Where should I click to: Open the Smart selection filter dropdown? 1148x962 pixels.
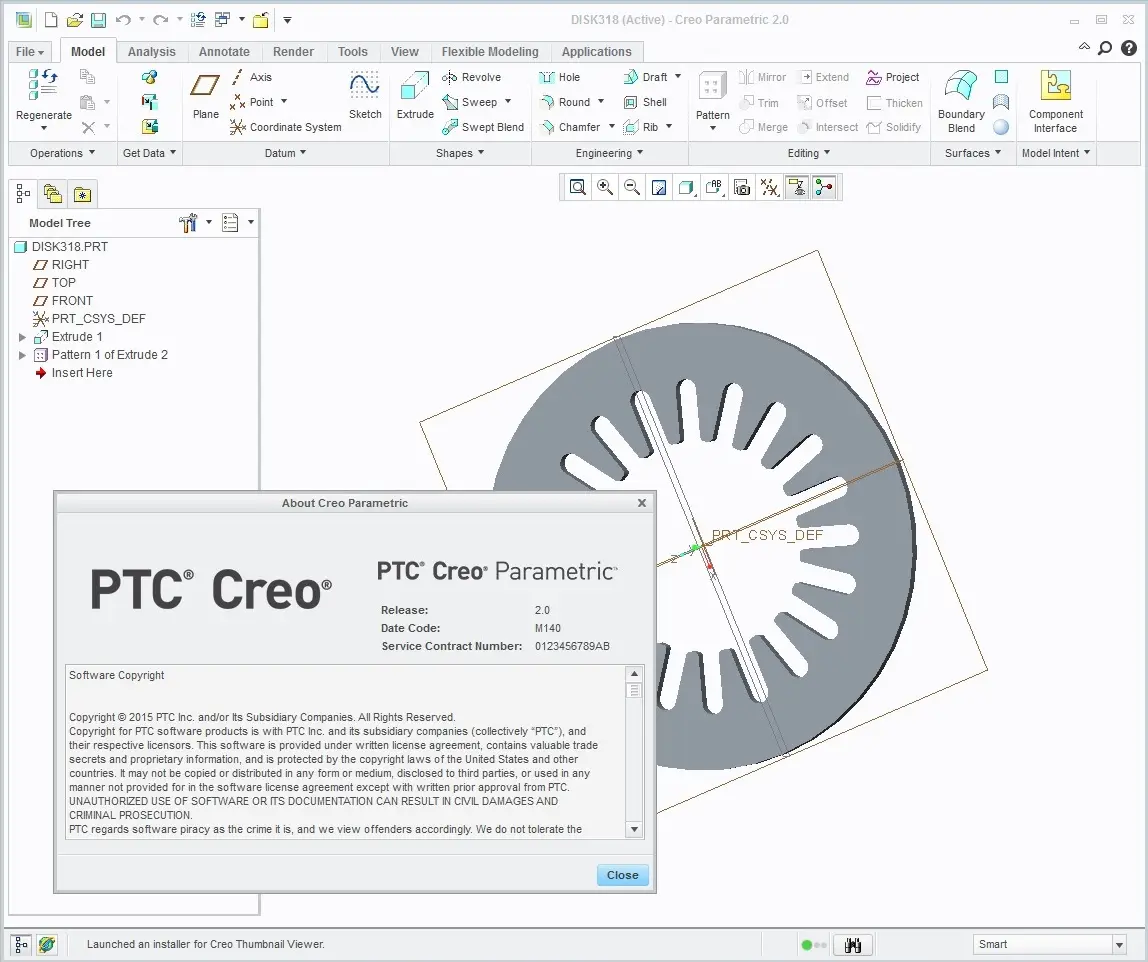point(1119,944)
